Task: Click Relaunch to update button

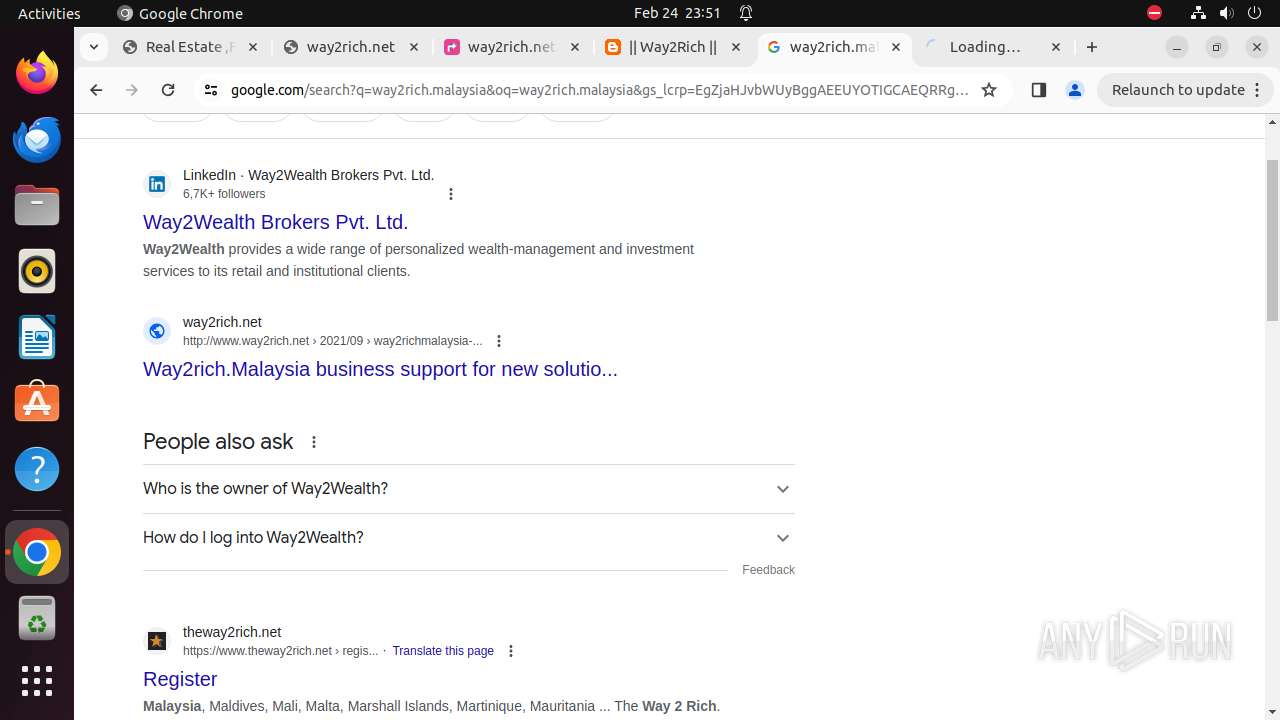Action: [1185, 90]
